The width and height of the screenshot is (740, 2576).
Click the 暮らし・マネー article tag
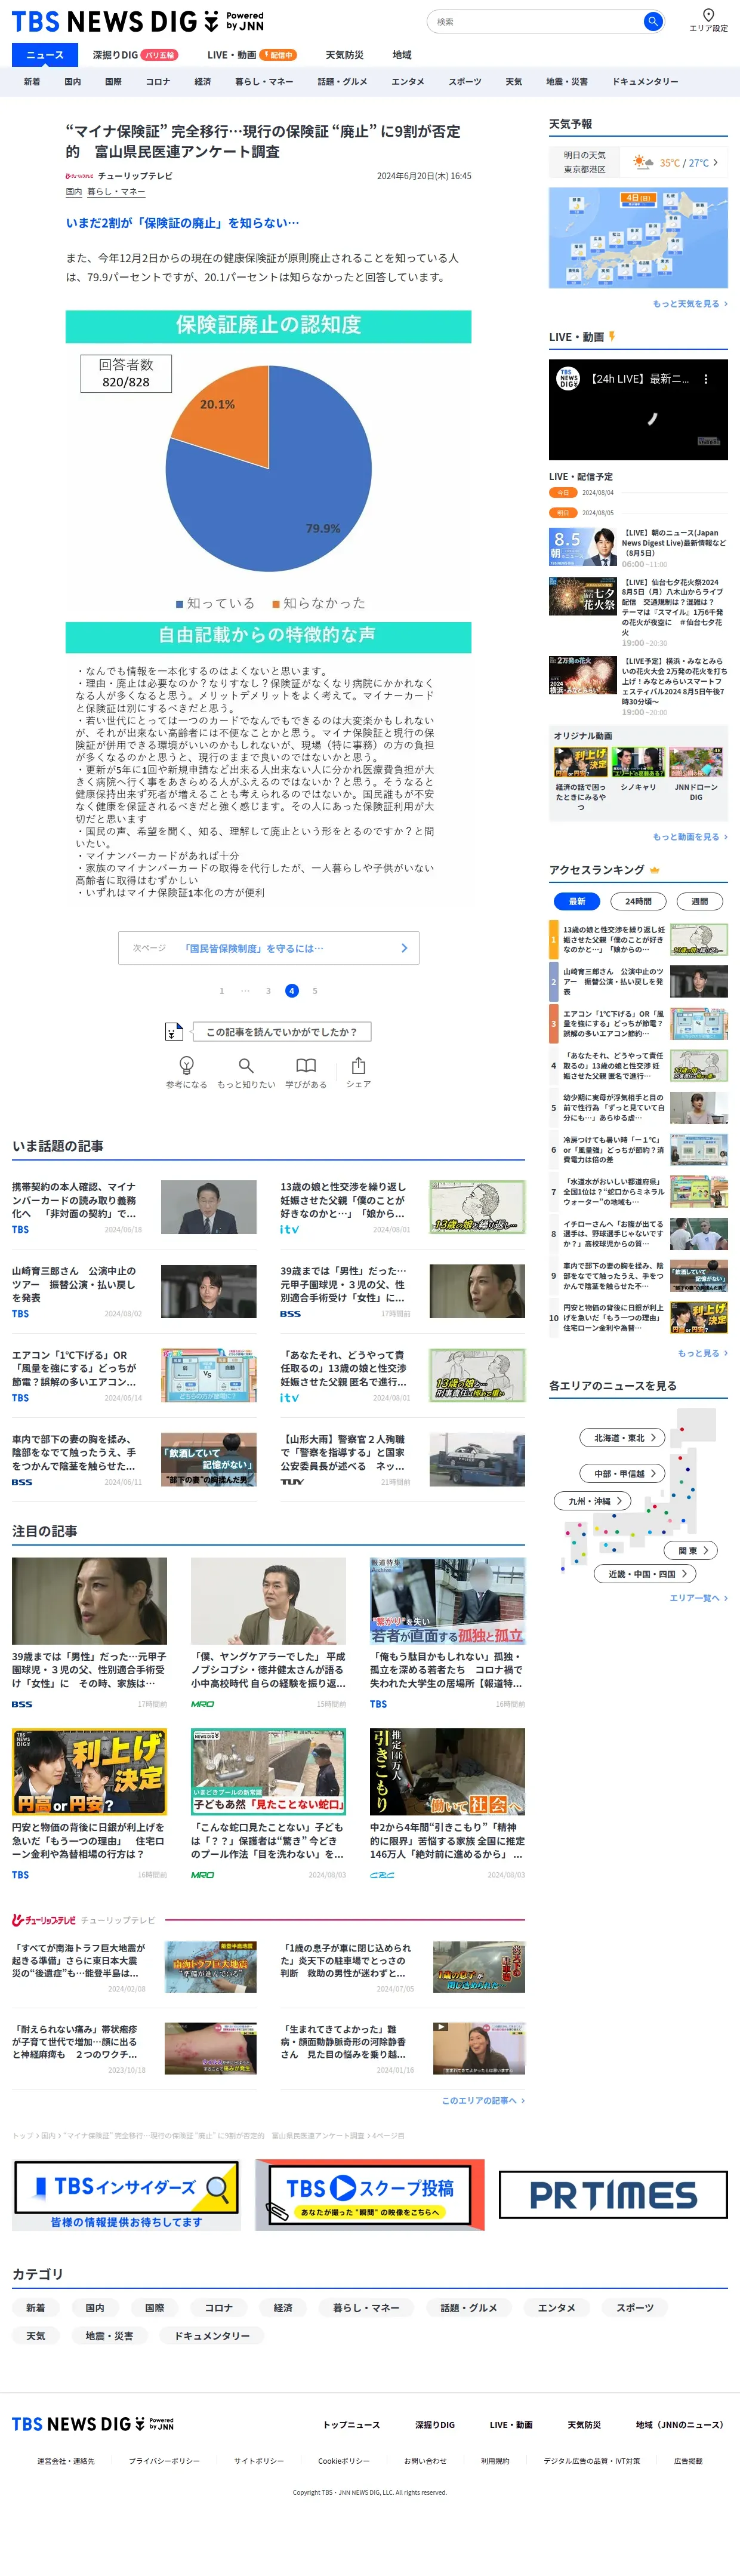pos(116,192)
